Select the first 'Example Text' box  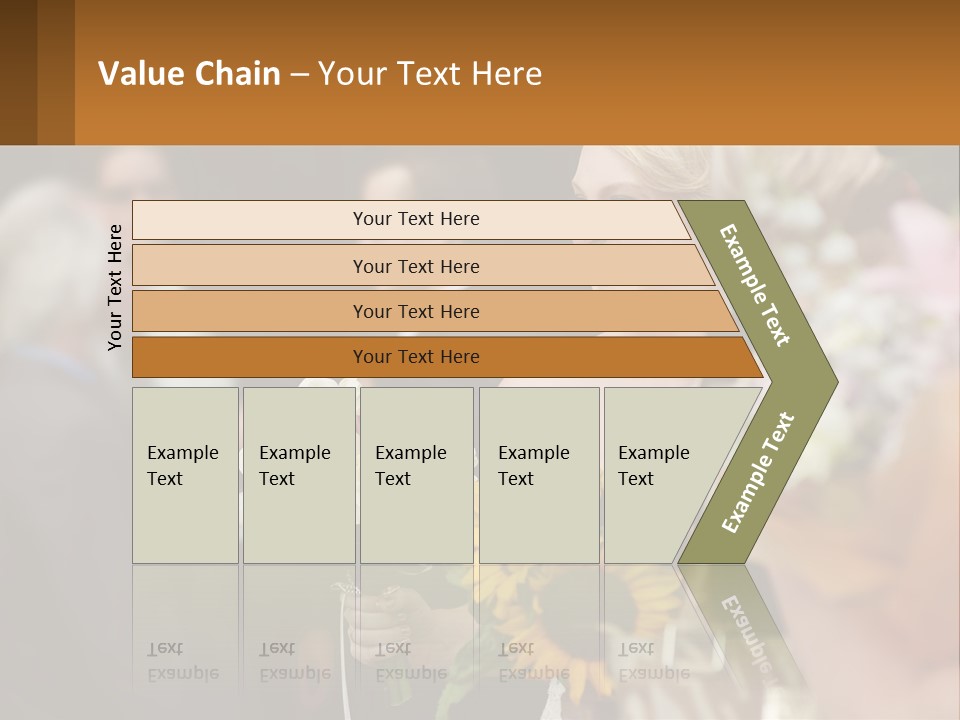[185, 475]
